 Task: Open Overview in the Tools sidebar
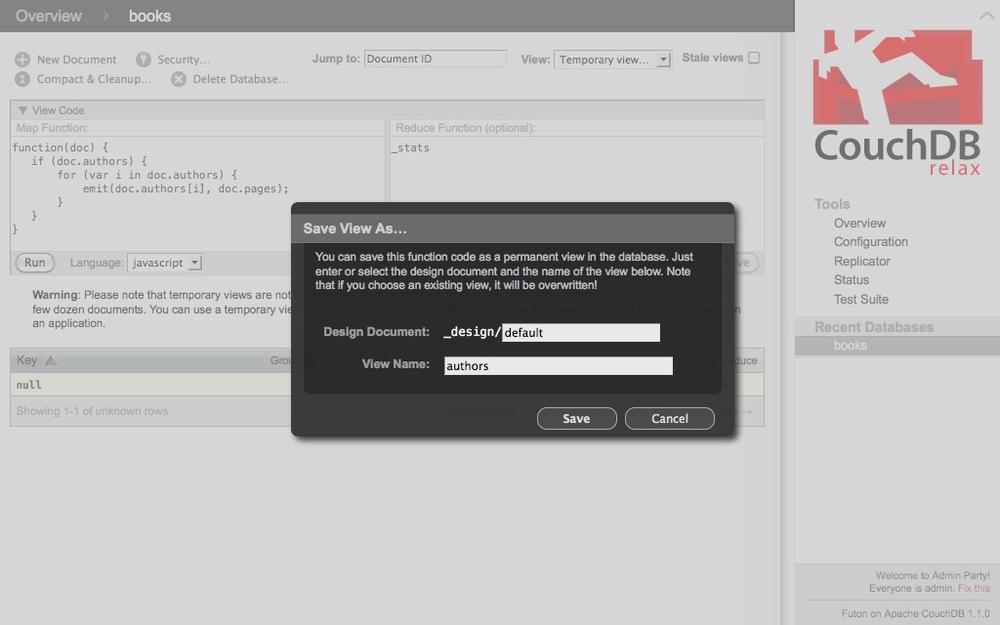coord(860,223)
